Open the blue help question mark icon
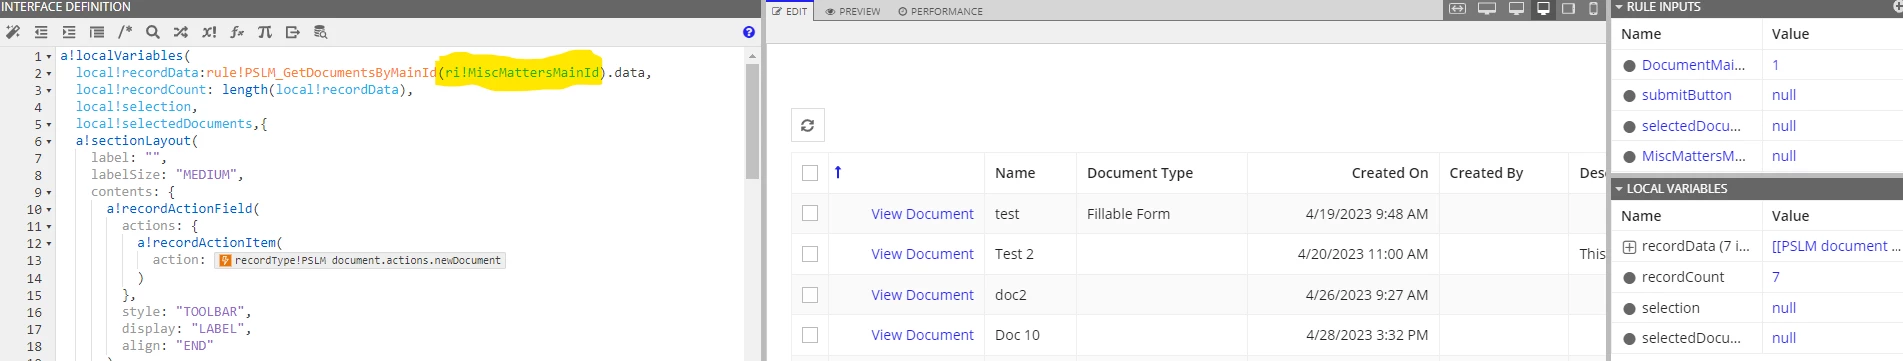Viewport: 1903px width, 361px height. point(749,32)
